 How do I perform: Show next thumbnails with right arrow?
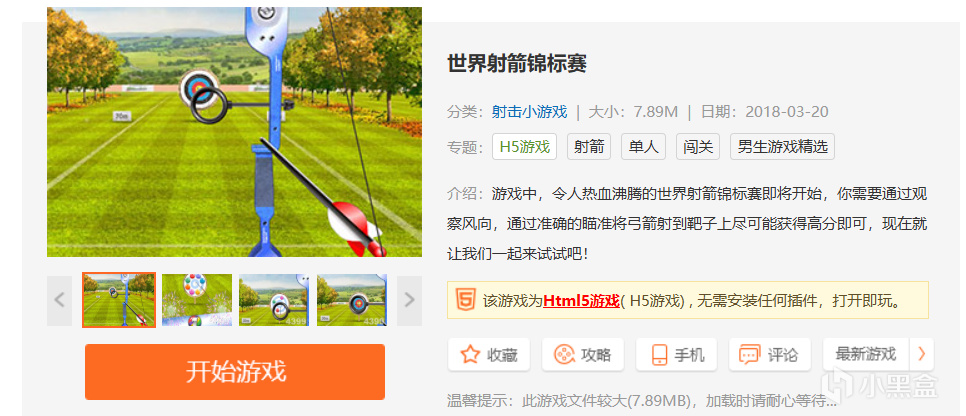point(409,300)
